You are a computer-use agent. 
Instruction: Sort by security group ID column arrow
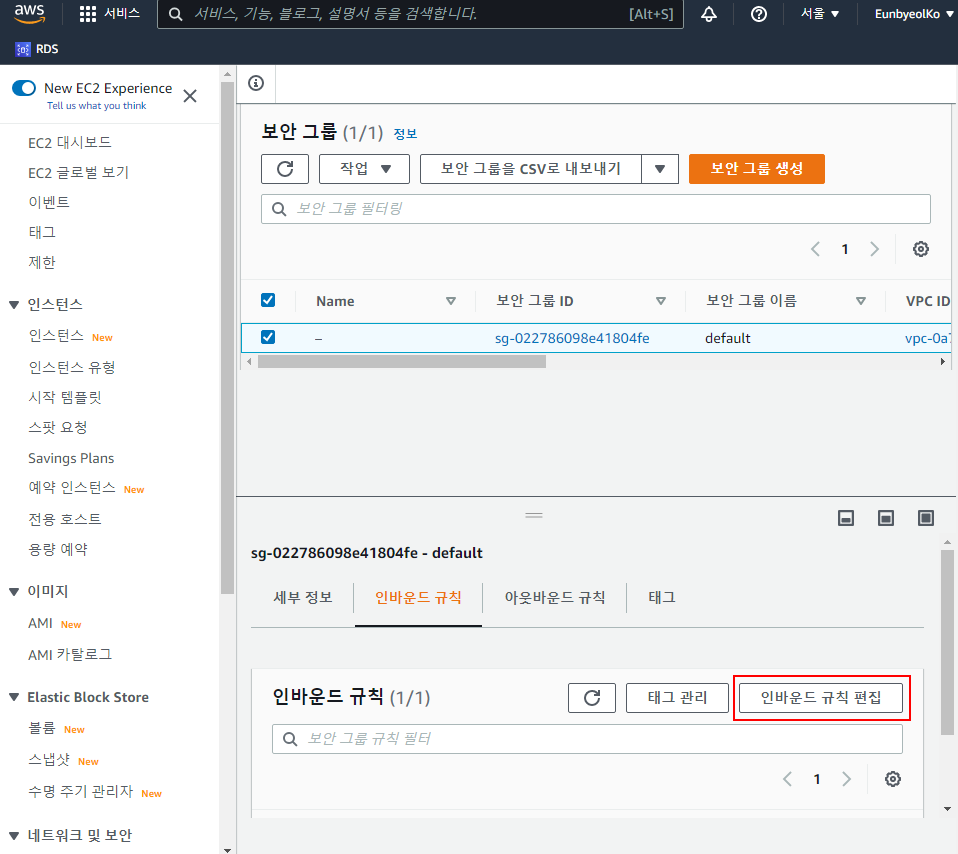tap(660, 301)
